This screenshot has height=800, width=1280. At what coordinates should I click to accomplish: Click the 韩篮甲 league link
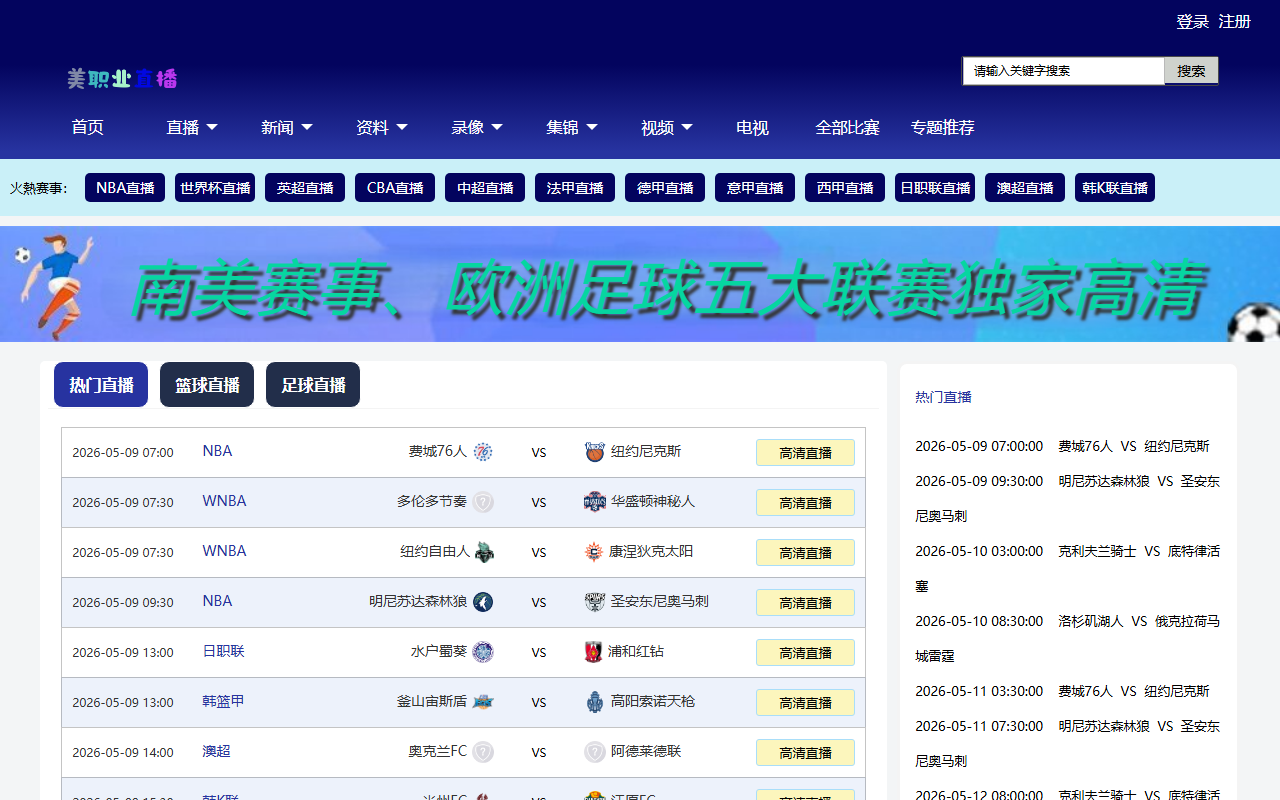tap(223, 701)
